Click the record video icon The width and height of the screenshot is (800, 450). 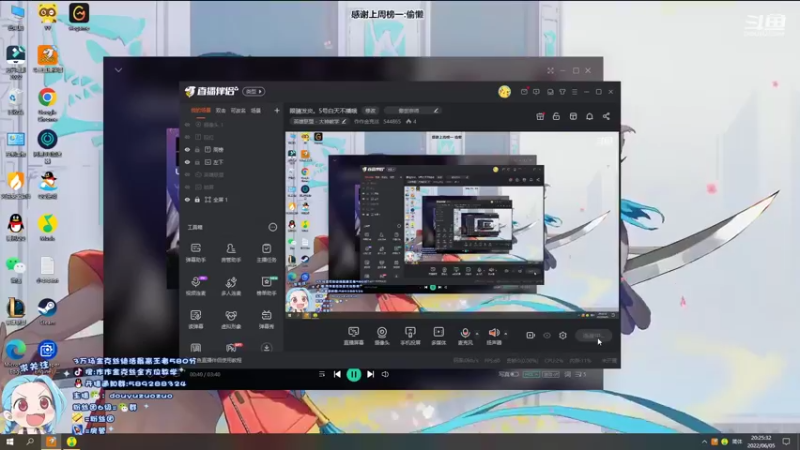point(531,335)
